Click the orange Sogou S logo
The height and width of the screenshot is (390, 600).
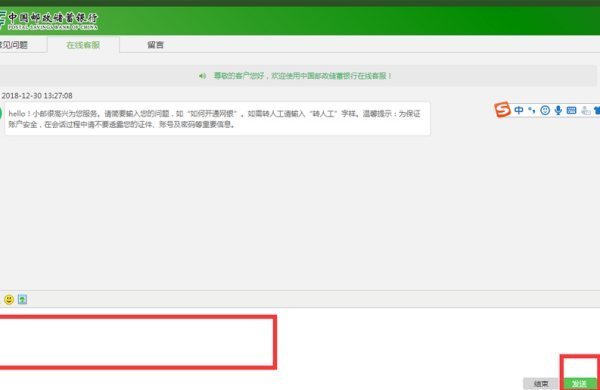click(502, 110)
